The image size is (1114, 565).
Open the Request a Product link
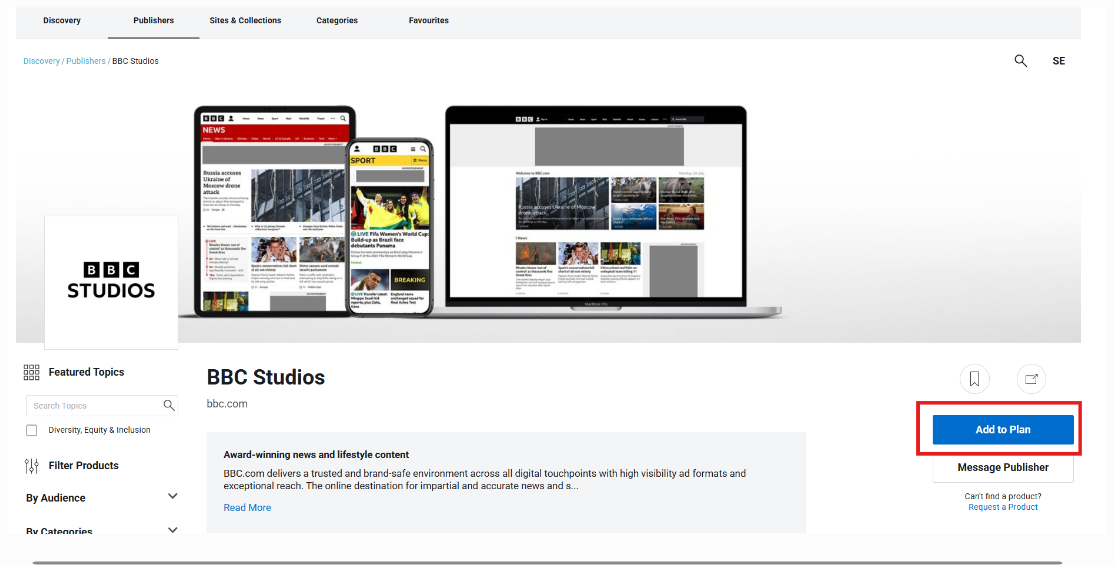click(1002, 507)
